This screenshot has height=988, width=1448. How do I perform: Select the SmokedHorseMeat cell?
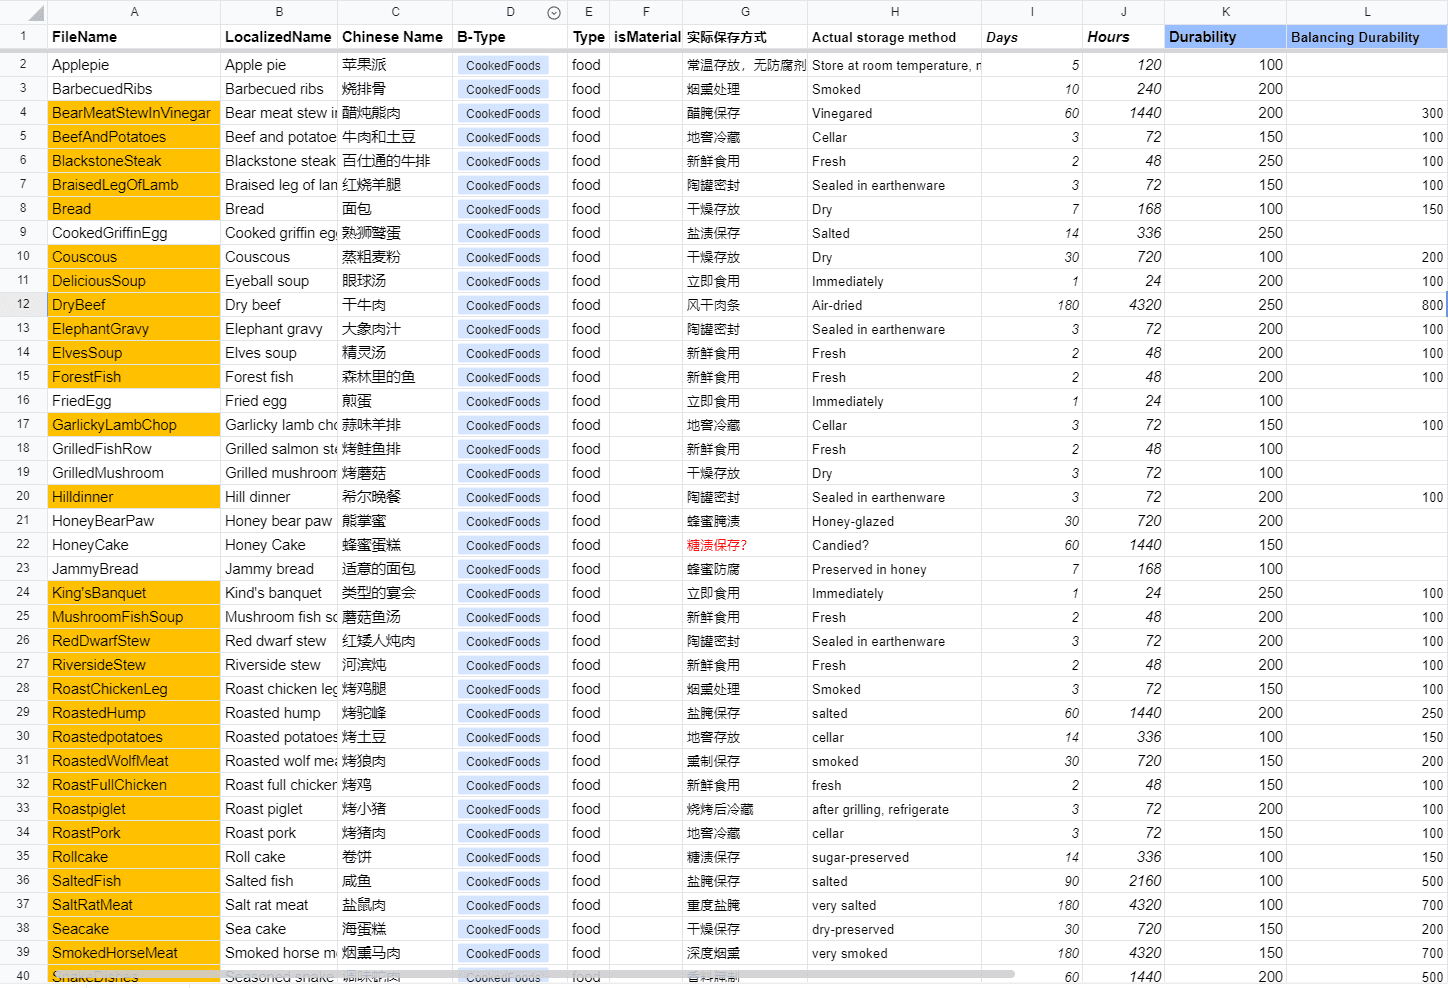point(134,953)
